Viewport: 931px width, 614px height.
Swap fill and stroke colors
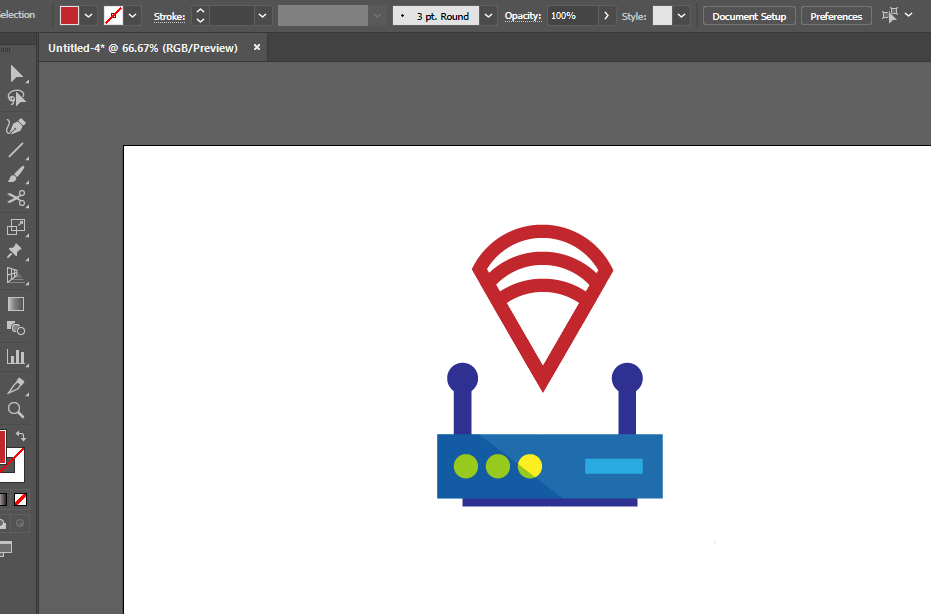21,436
